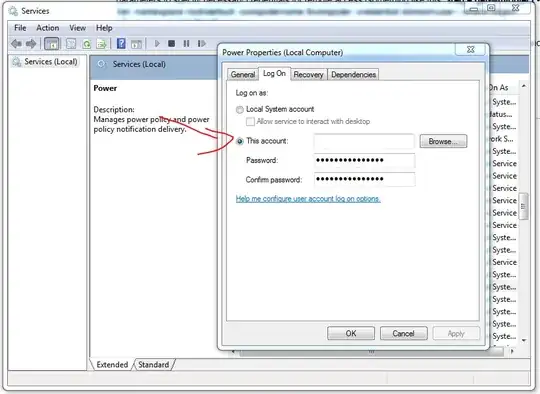Click the Pause Service icon
Screen dimensions: 540x394
(186, 43)
